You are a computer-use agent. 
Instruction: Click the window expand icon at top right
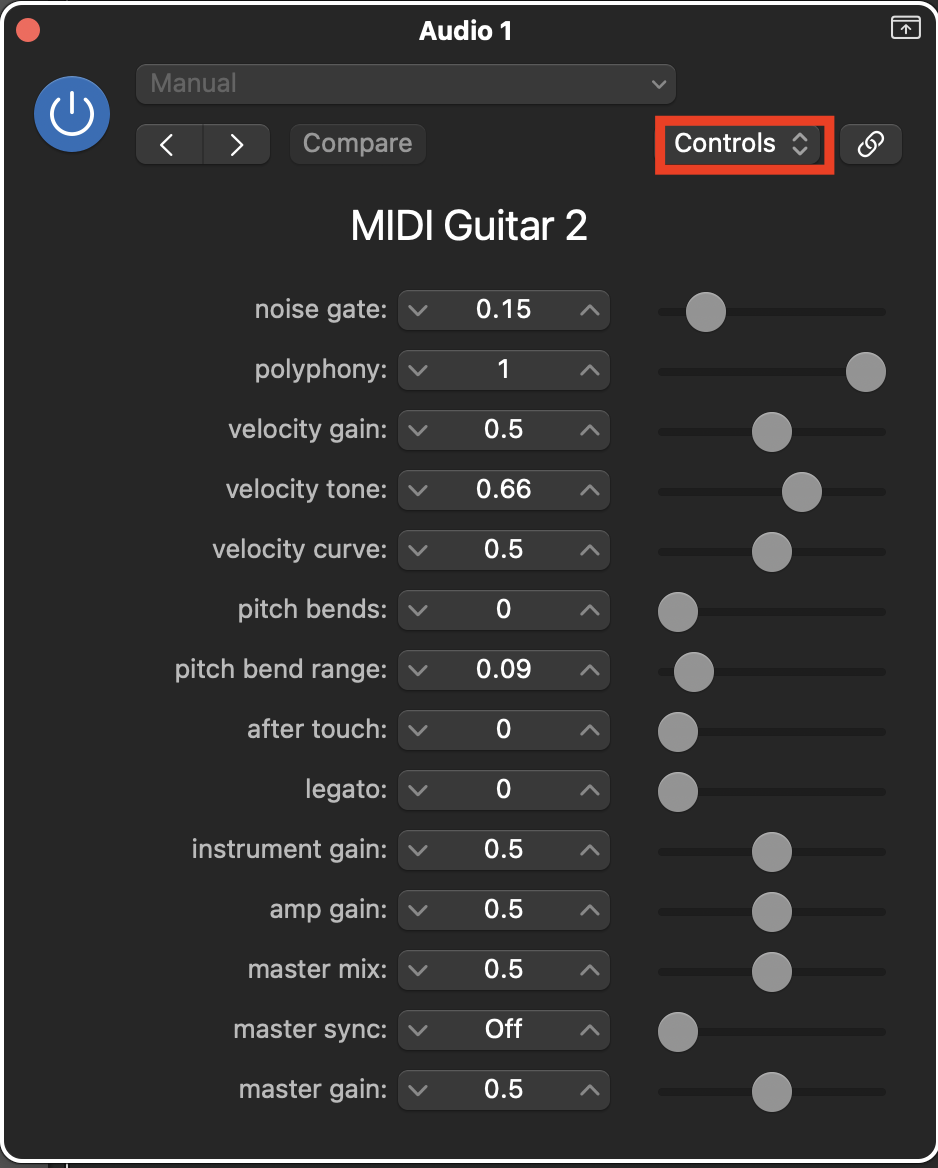coord(905,28)
